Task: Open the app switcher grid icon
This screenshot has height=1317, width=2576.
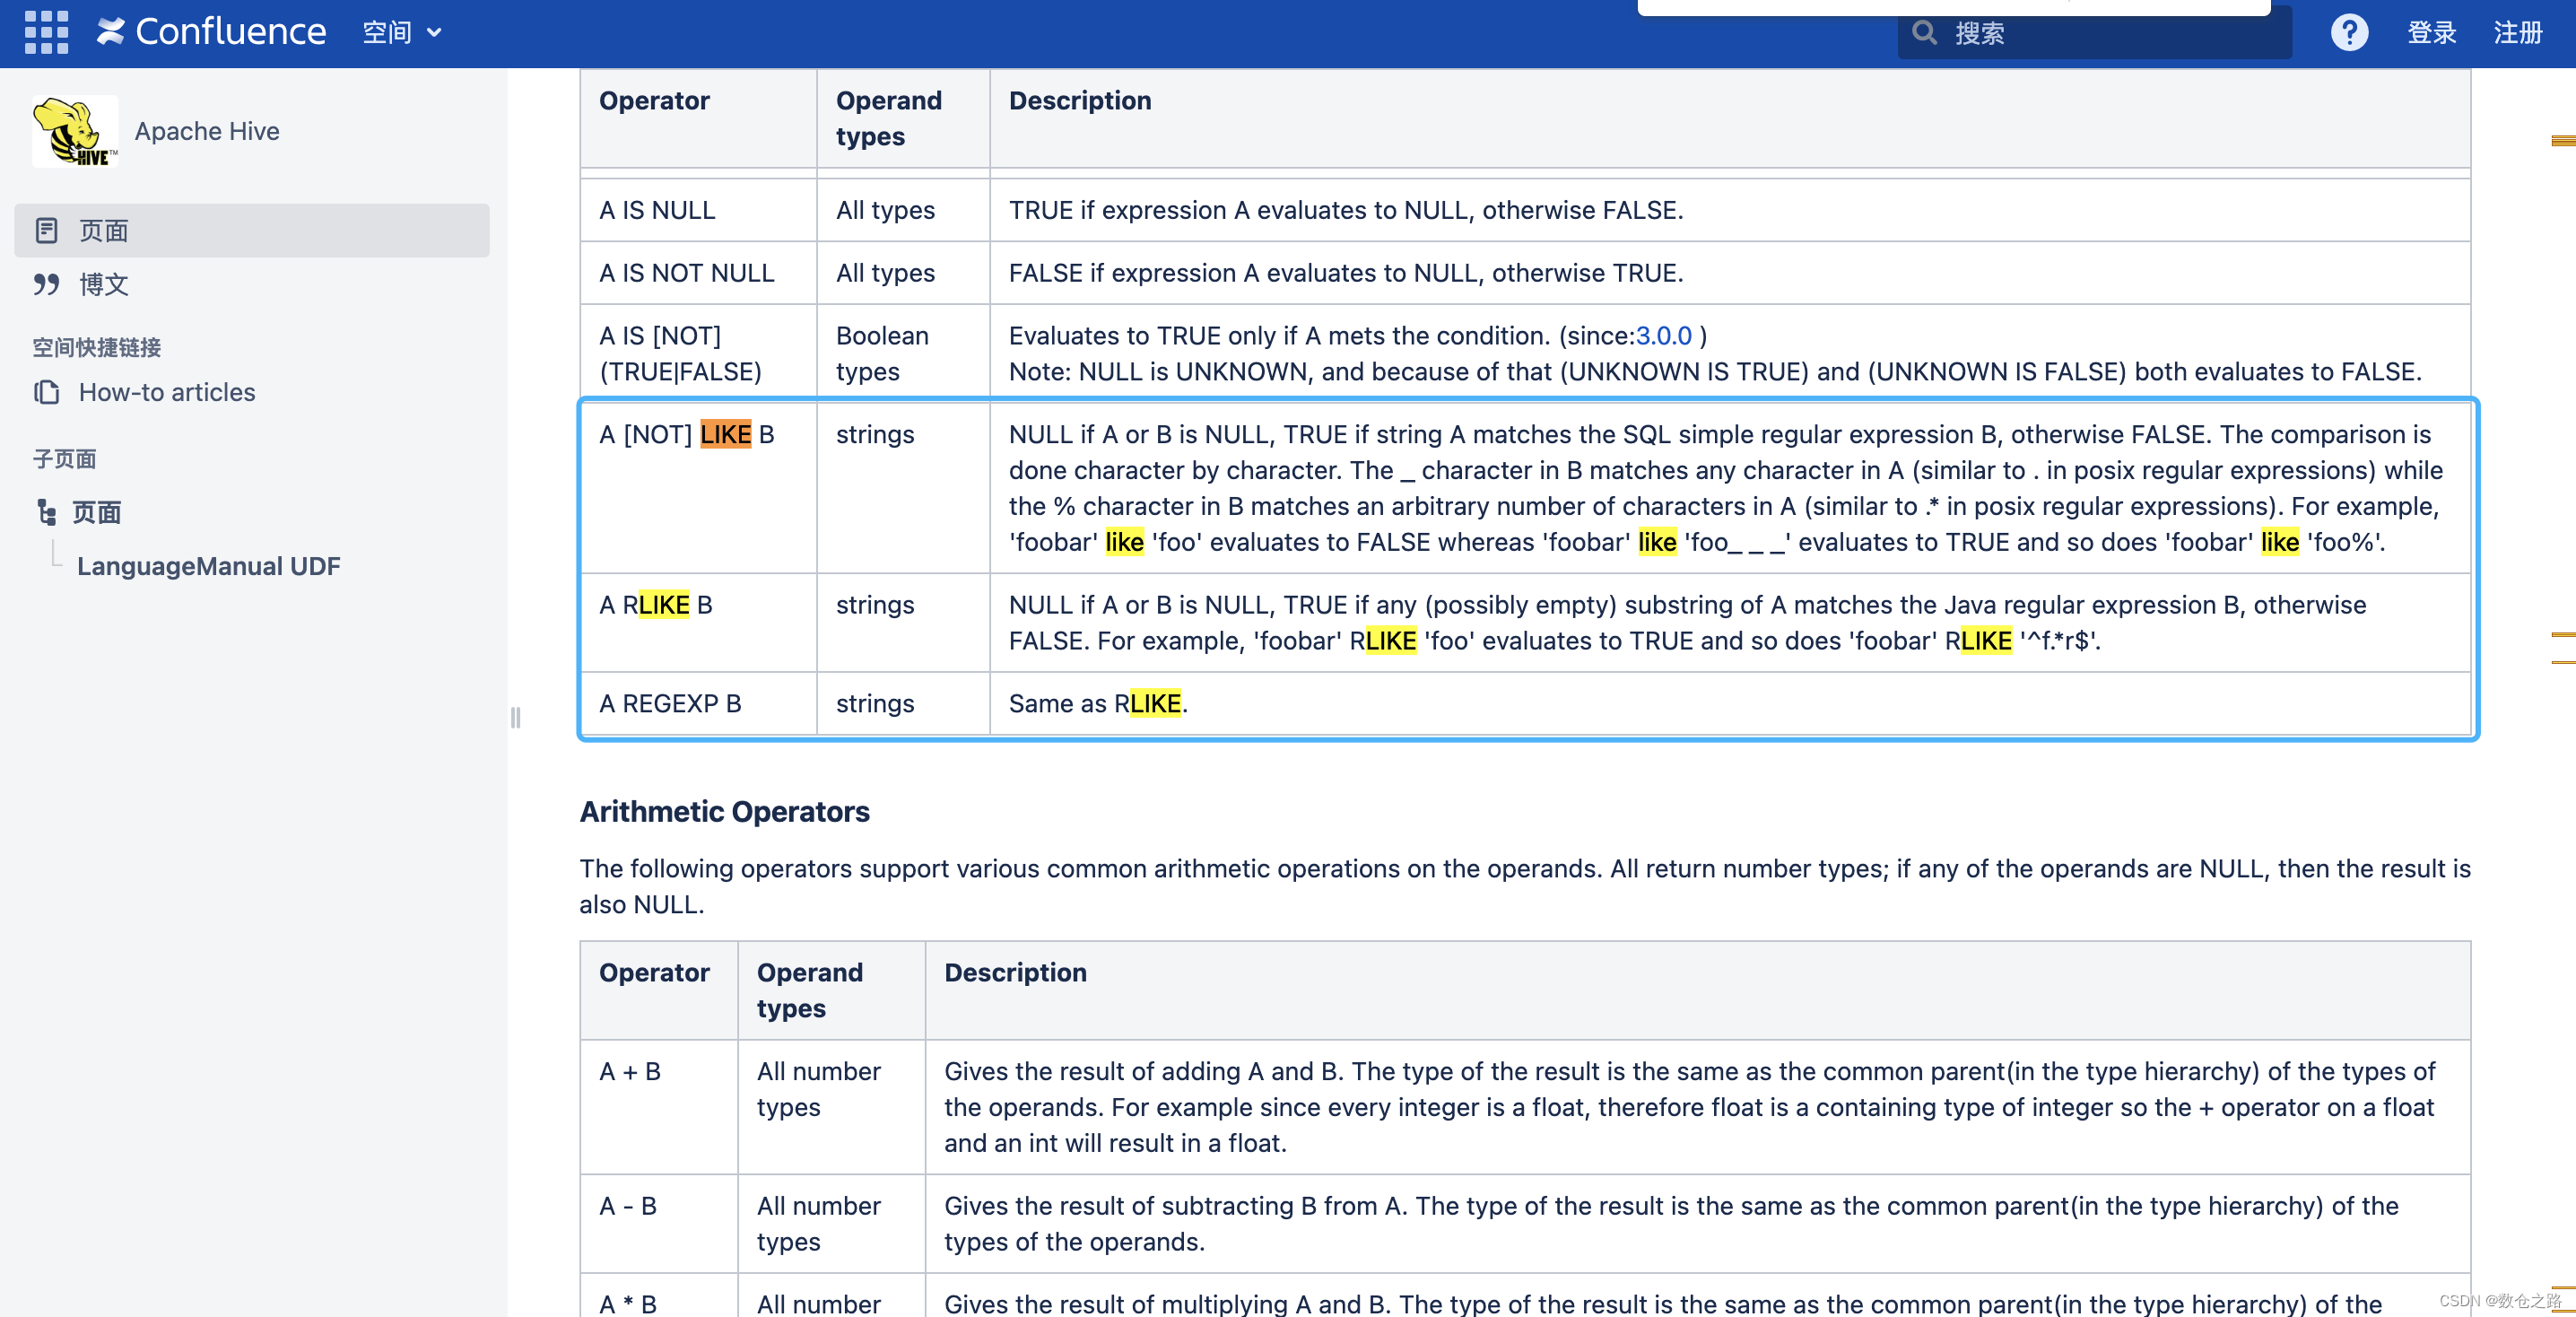Action: pos(46,32)
